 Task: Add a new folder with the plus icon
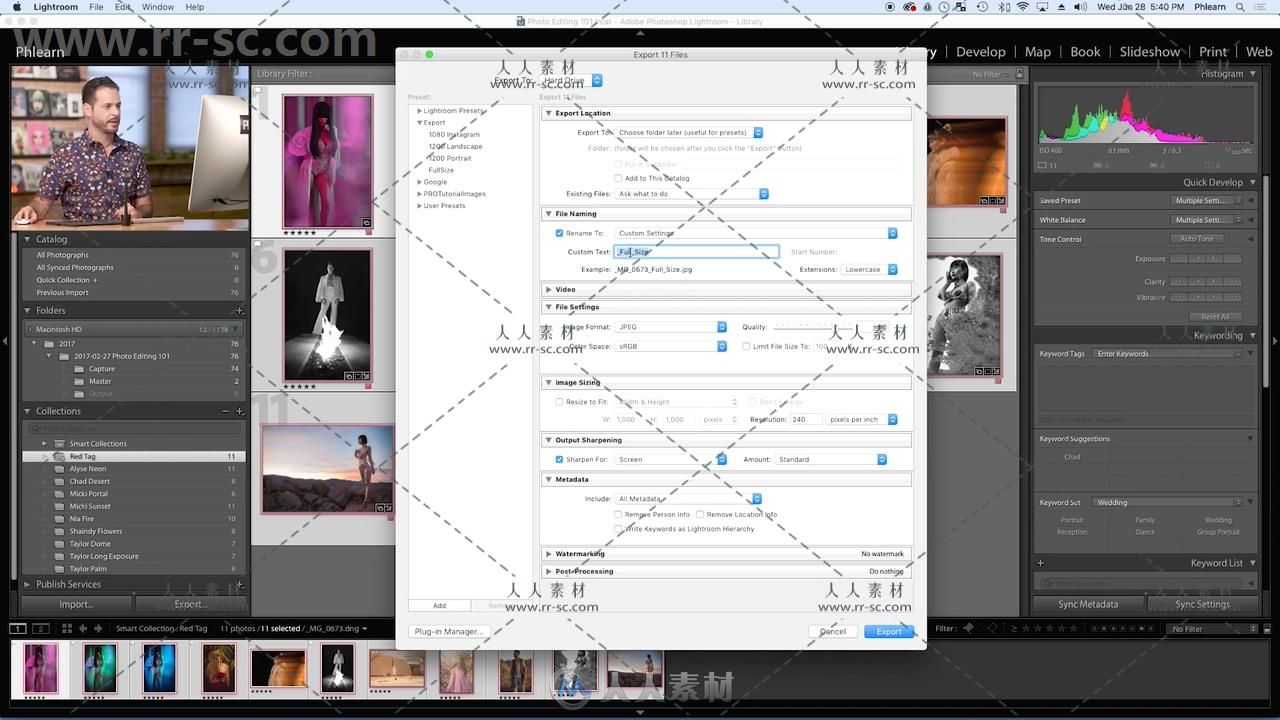[x=239, y=311]
